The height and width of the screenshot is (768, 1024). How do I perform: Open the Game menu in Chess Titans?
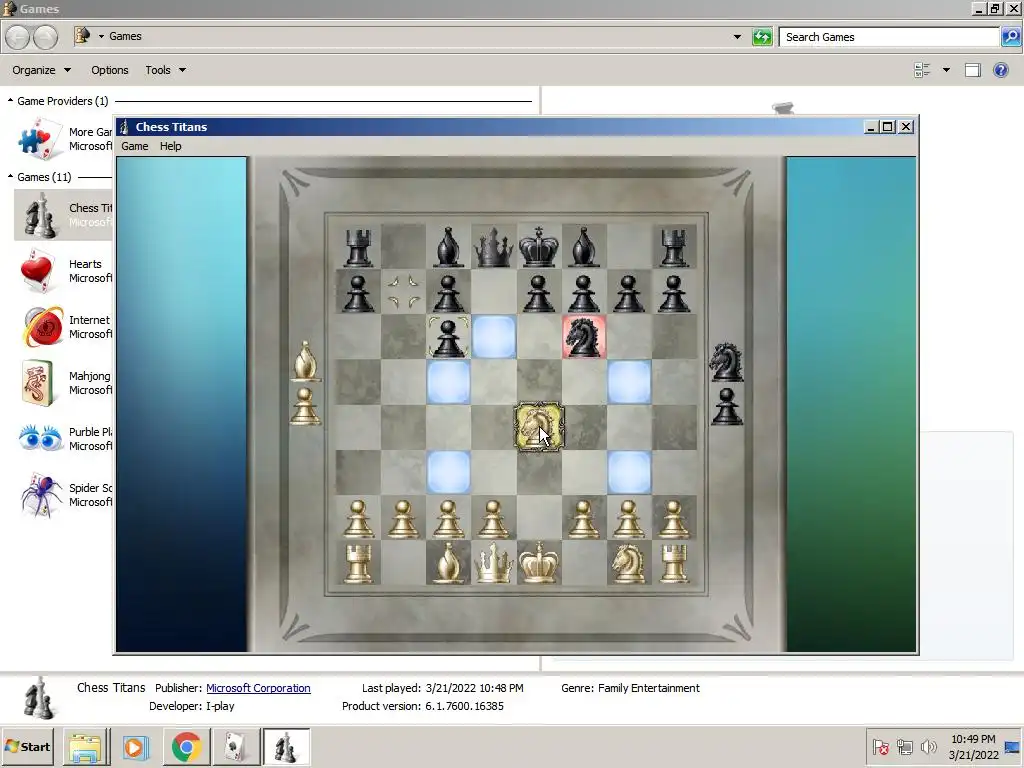pyautogui.click(x=135, y=146)
